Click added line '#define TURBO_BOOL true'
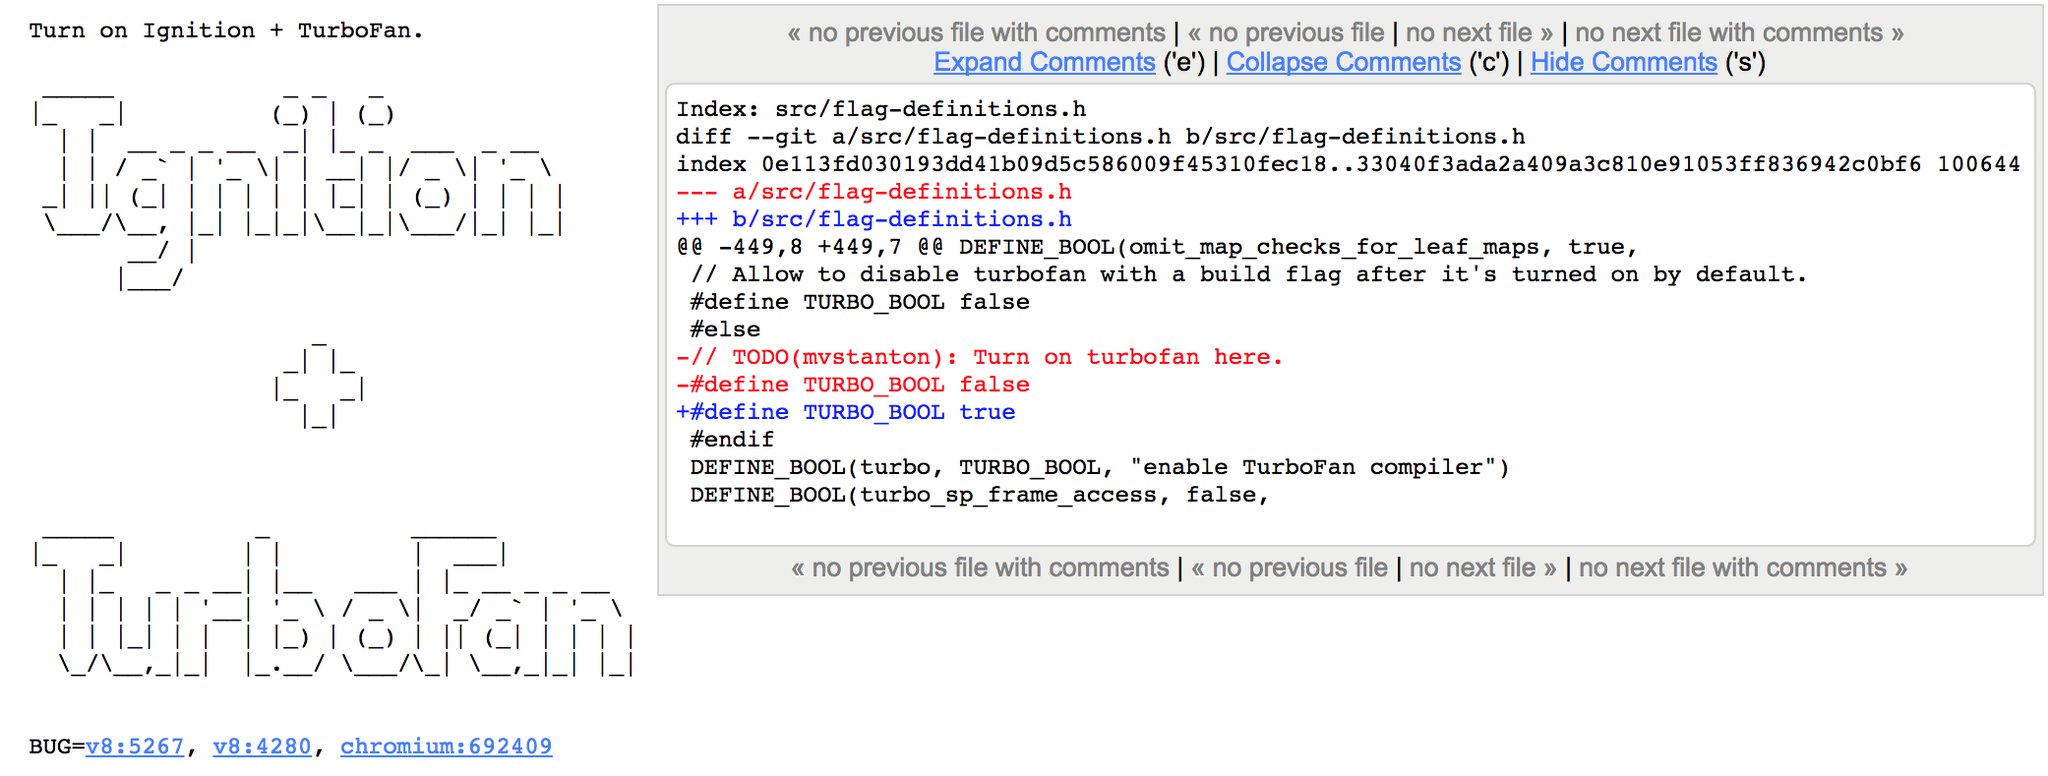Screen dimensions: 2048x776 coord(846,412)
